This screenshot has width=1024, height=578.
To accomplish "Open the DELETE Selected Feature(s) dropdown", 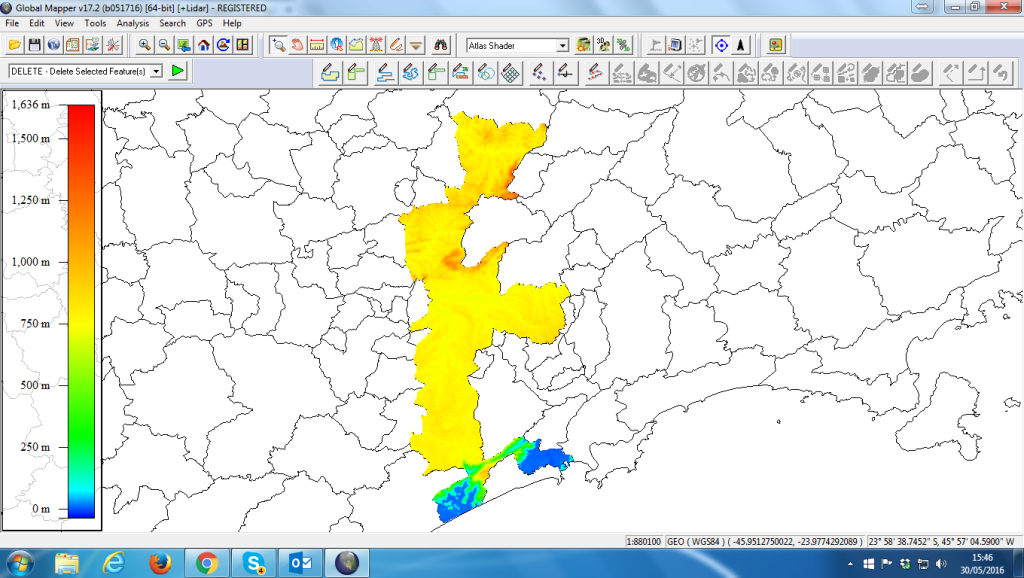I will (155, 71).
